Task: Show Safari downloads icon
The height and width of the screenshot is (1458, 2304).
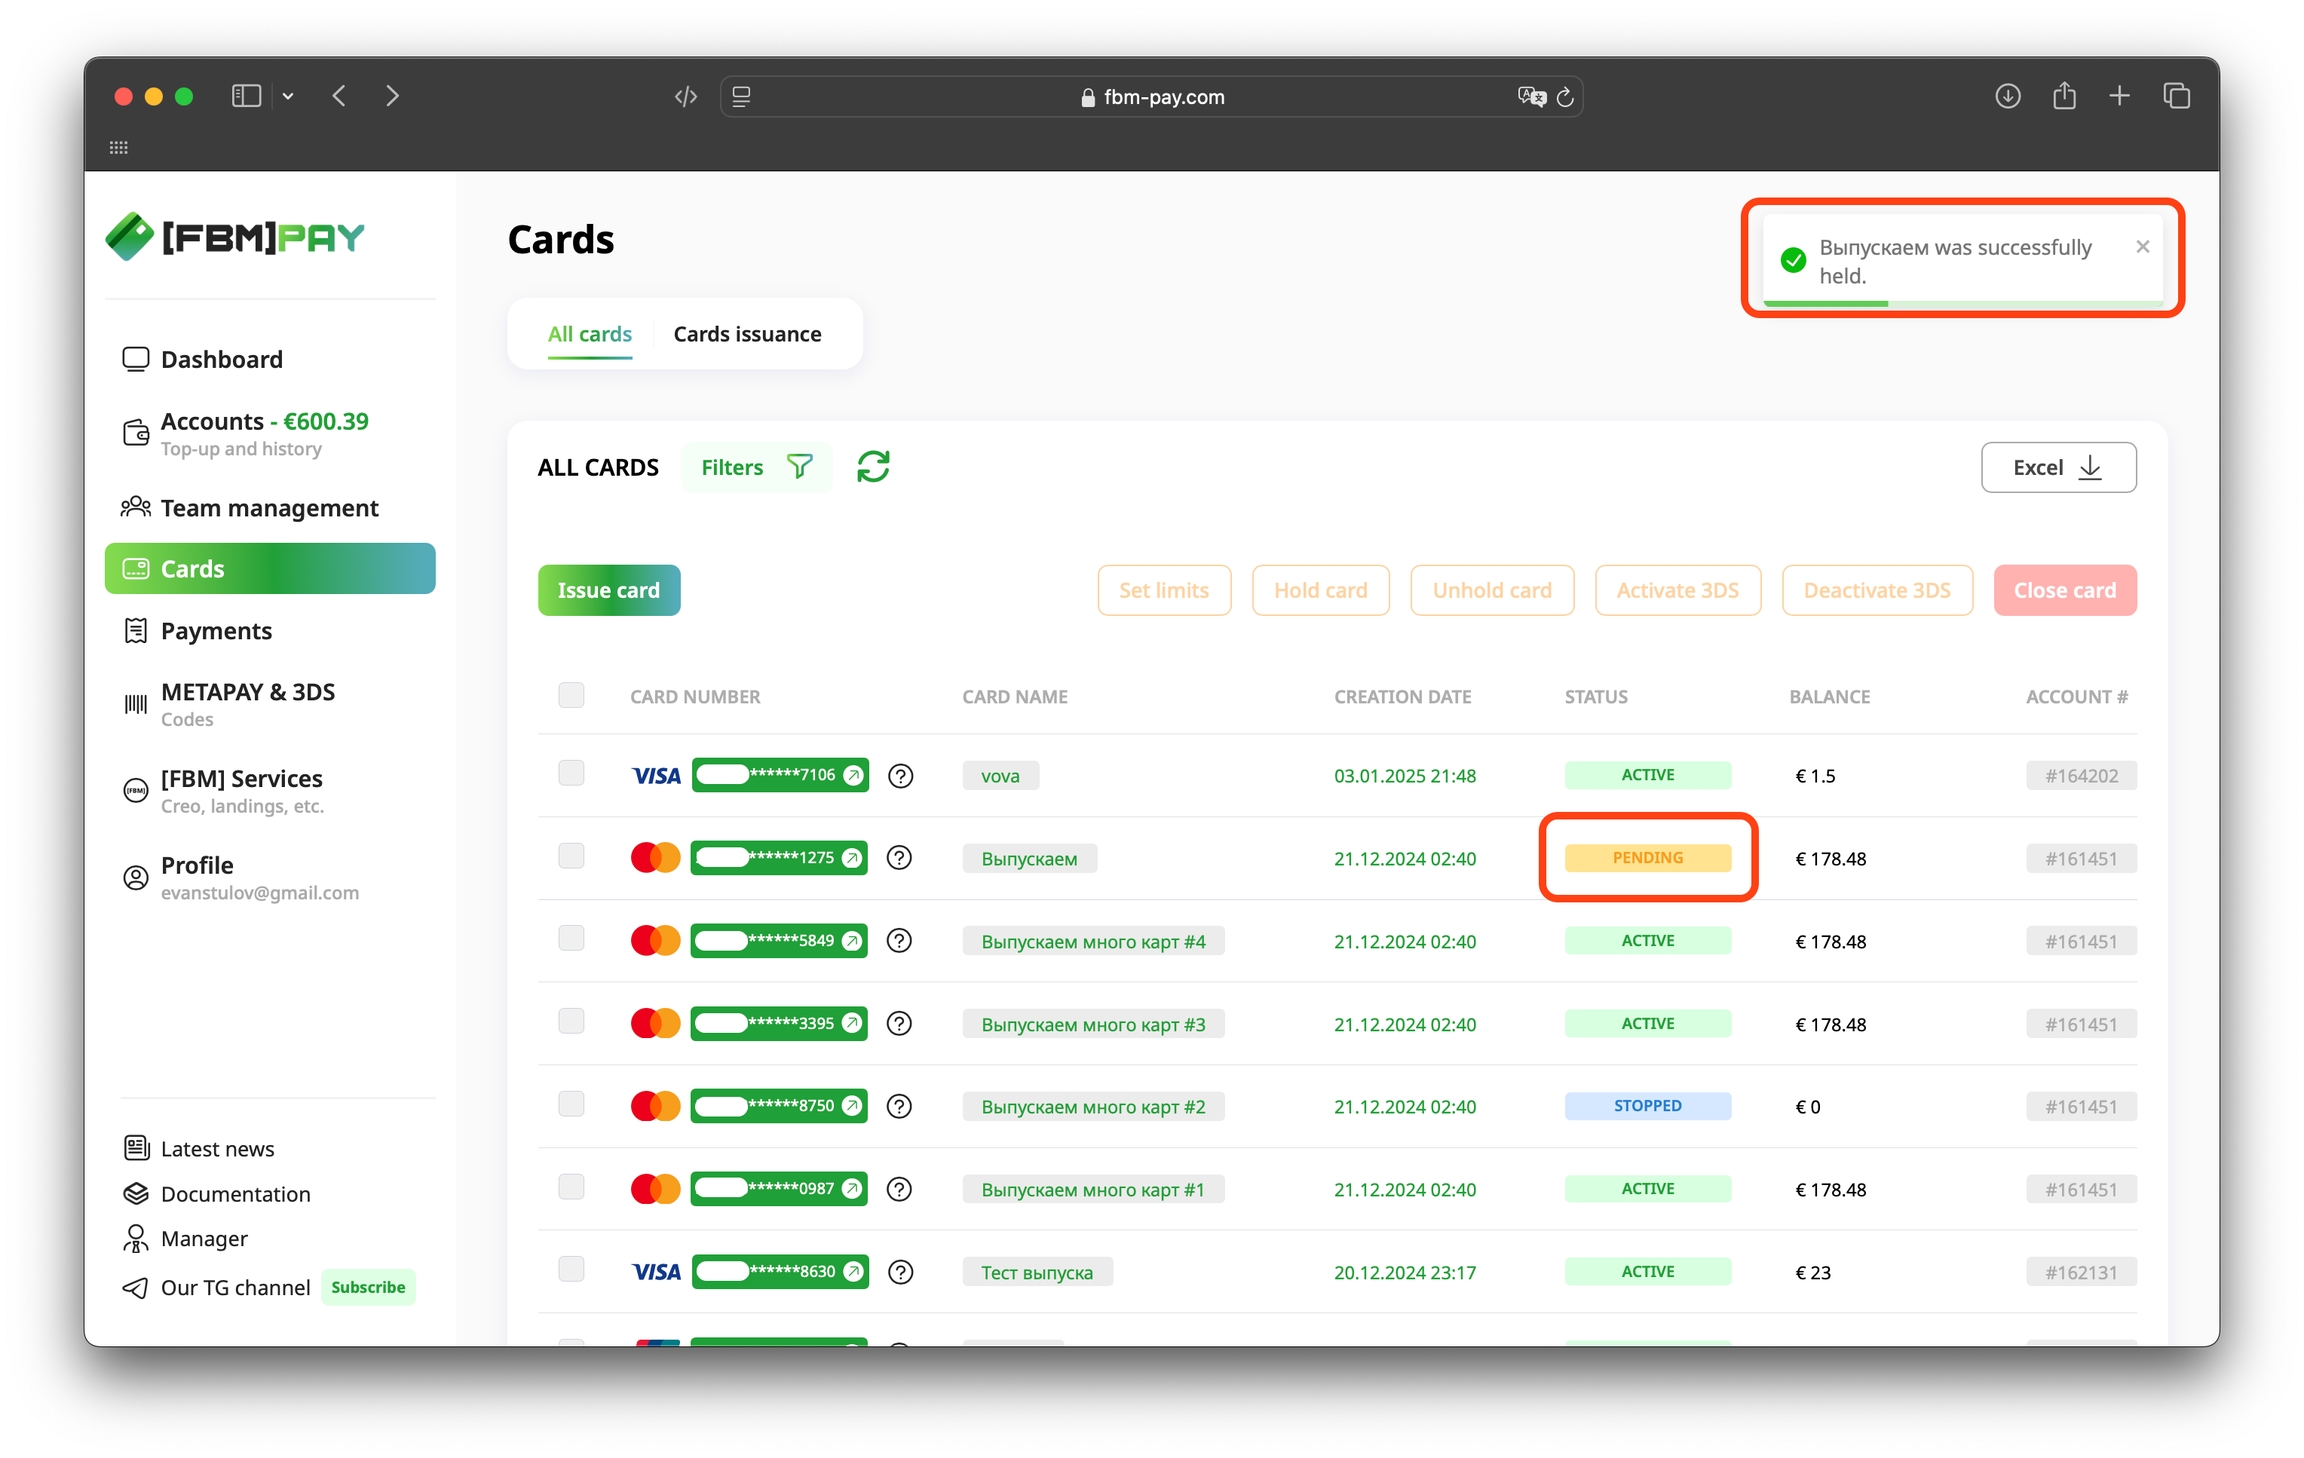Action: point(2007,96)
